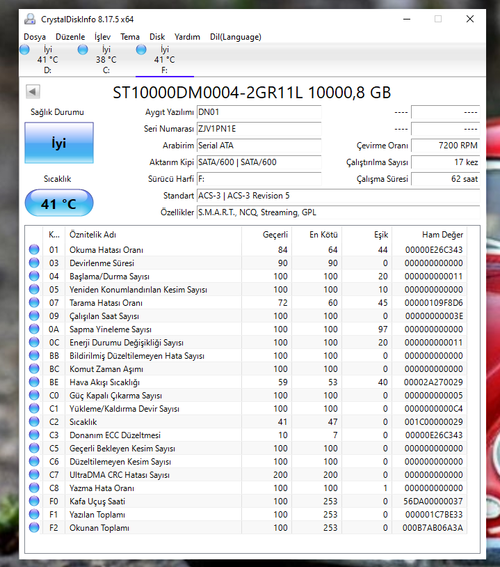Open the İşlev menu
This screenshot has width=500, height=567.
pyautogui.click(x=102, y=37)
